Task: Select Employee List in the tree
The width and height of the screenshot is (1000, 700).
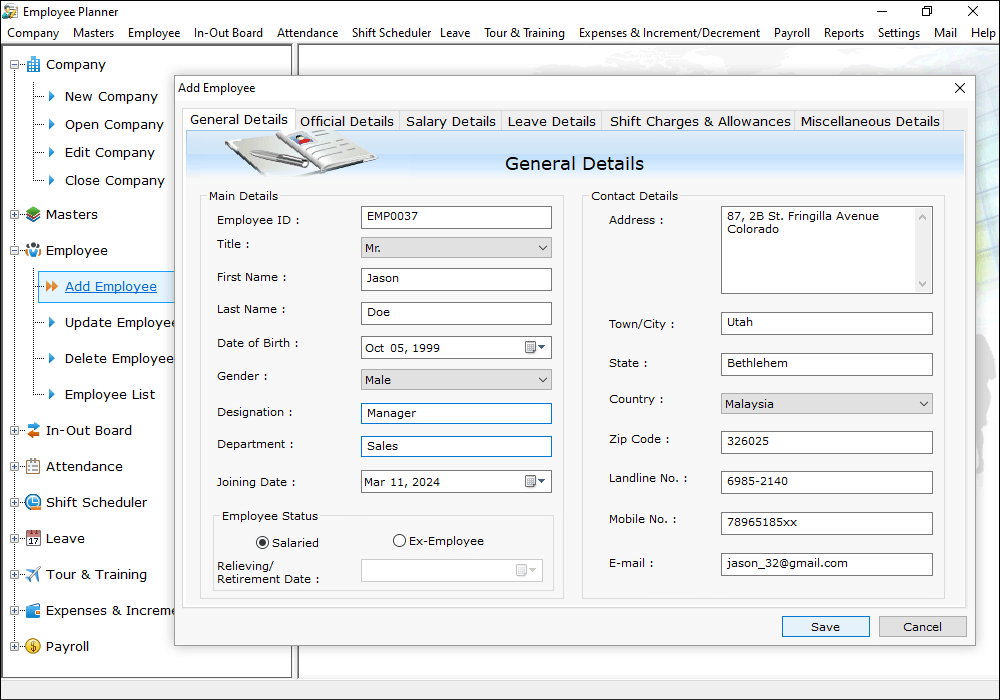Action: [110, 395]
